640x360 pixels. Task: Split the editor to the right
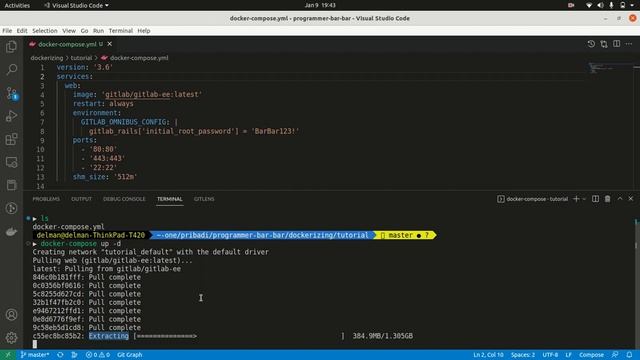point(616,44)
